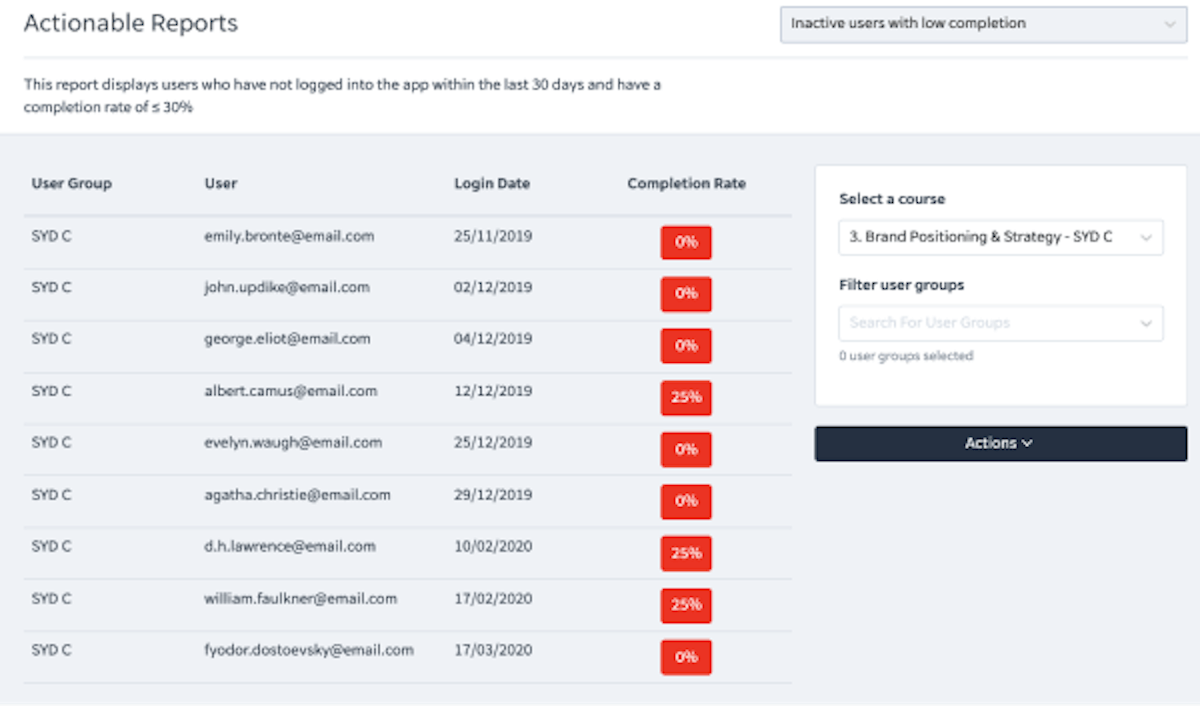Click login date 29/12/2019
The image size is (1200, 706).
point(493,494)
